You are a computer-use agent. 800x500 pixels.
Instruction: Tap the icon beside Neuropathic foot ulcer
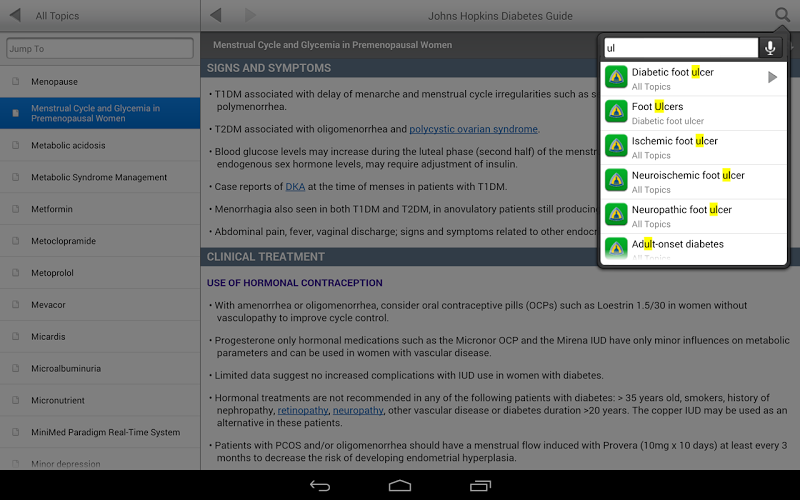pyautogui.click(x=616, y=215)
